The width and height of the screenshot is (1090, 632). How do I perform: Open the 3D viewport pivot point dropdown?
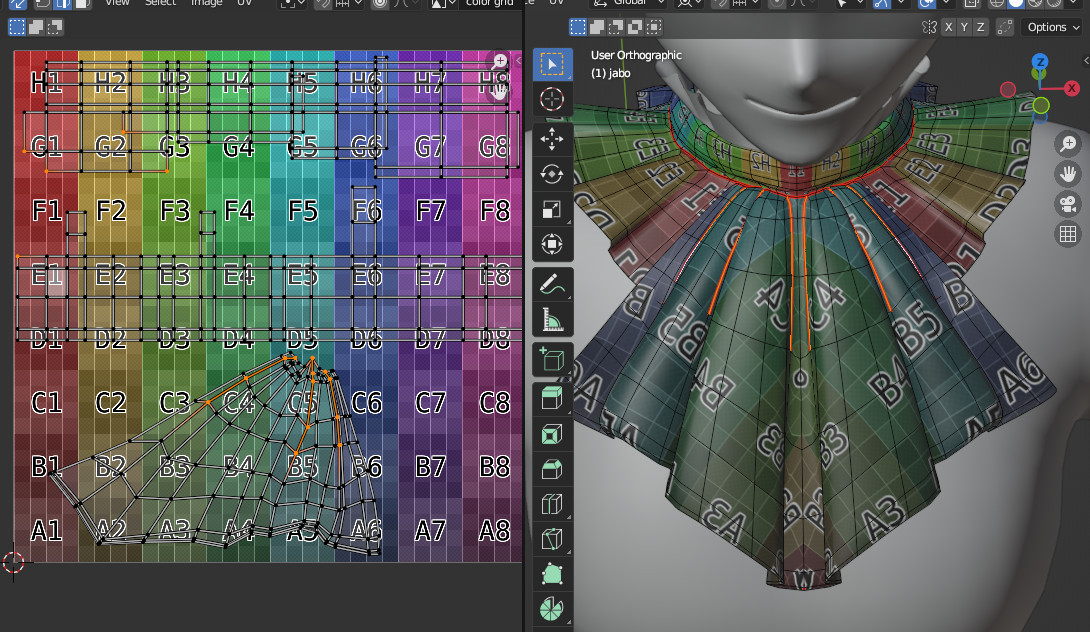click(x=690, y=3)
